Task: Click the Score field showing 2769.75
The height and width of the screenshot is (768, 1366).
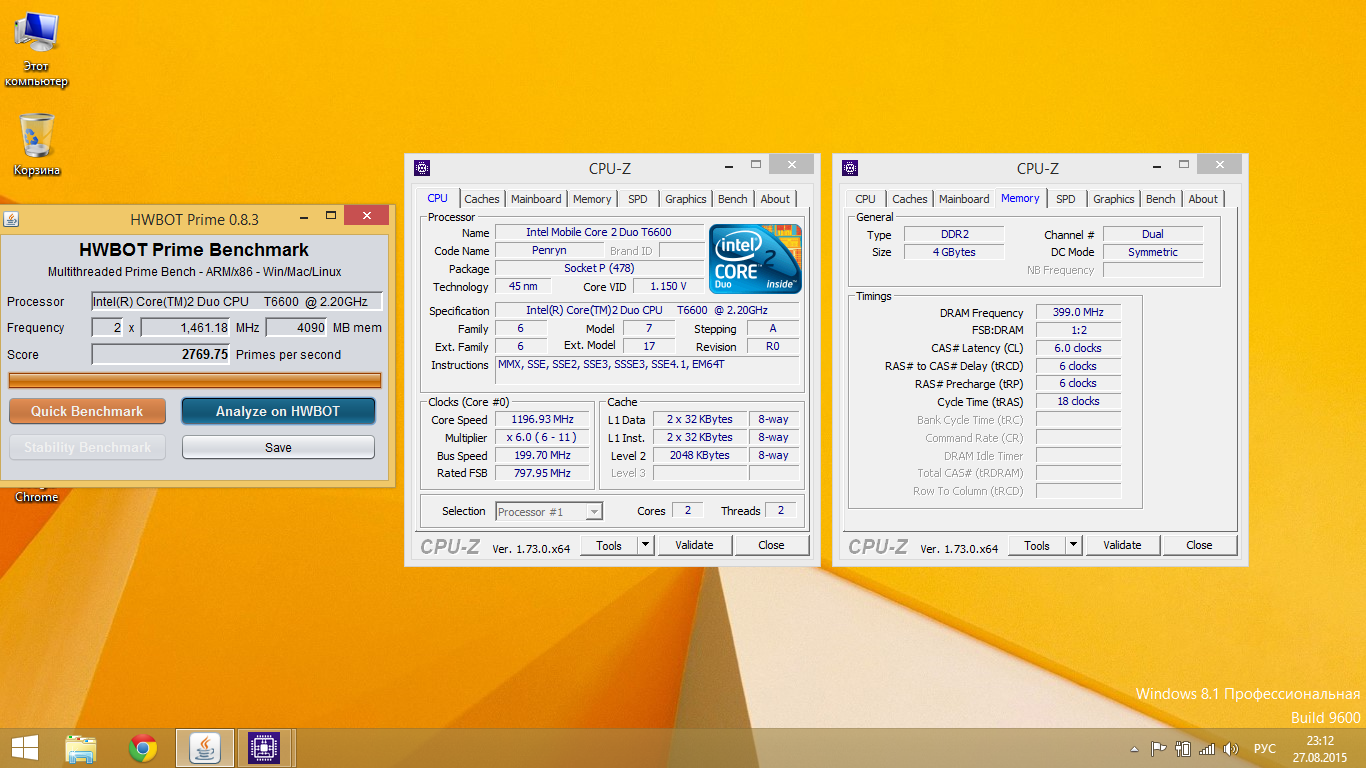Action: tap(161, 354)
